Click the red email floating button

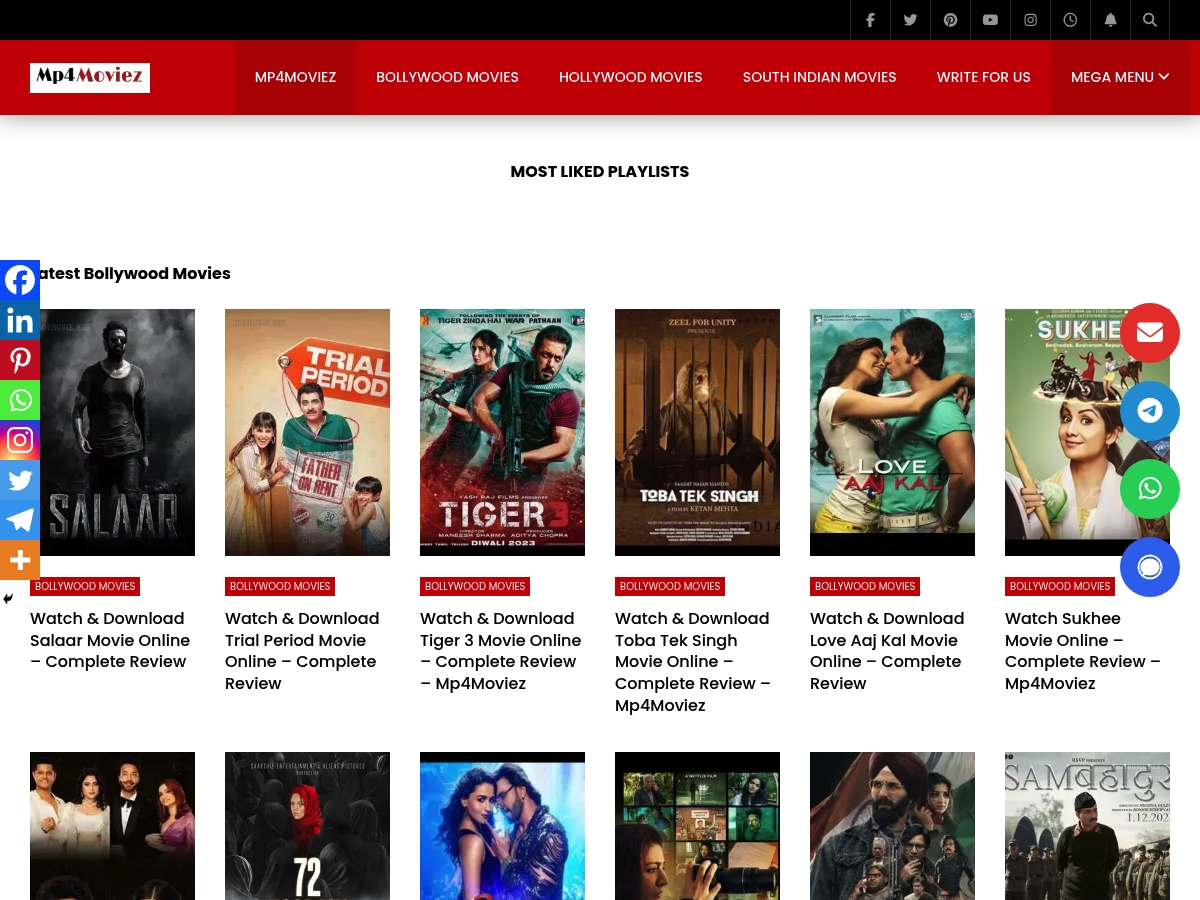1150,333
